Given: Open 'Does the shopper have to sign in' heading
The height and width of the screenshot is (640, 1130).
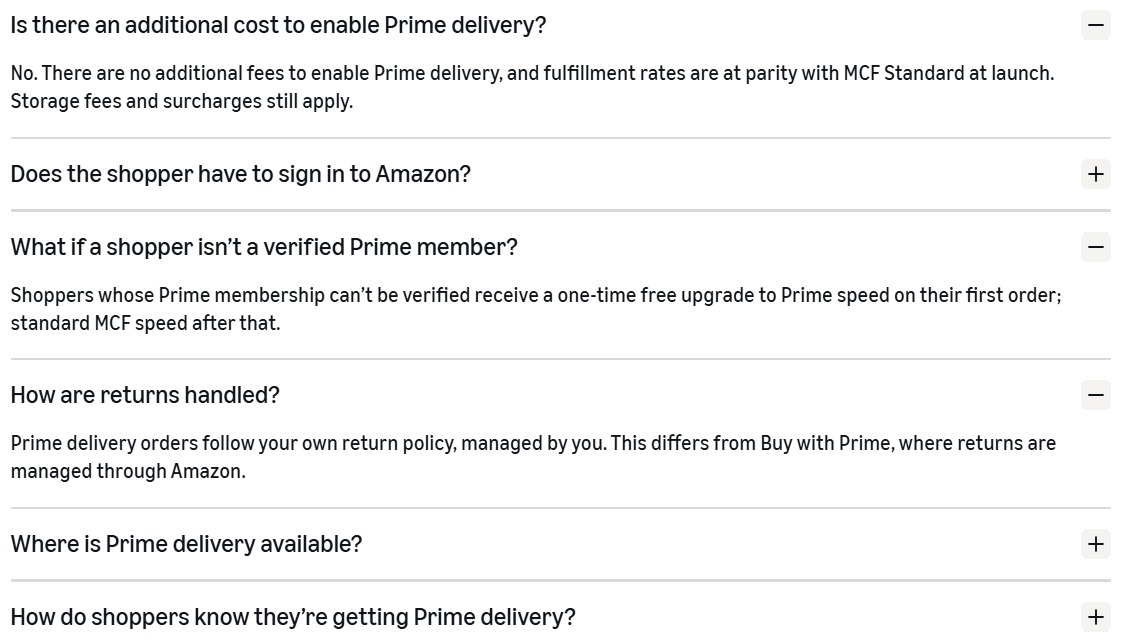Looking at the screenshot, I should [241, 174].
